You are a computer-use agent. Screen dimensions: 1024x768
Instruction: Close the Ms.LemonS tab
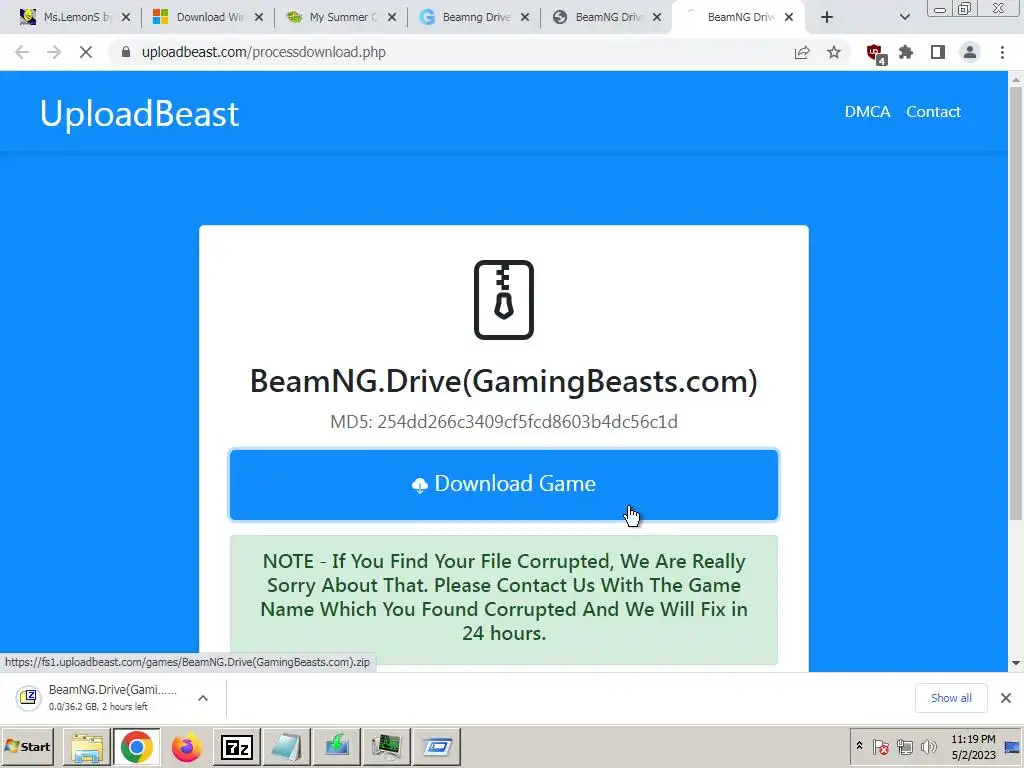tap(126, 17)
